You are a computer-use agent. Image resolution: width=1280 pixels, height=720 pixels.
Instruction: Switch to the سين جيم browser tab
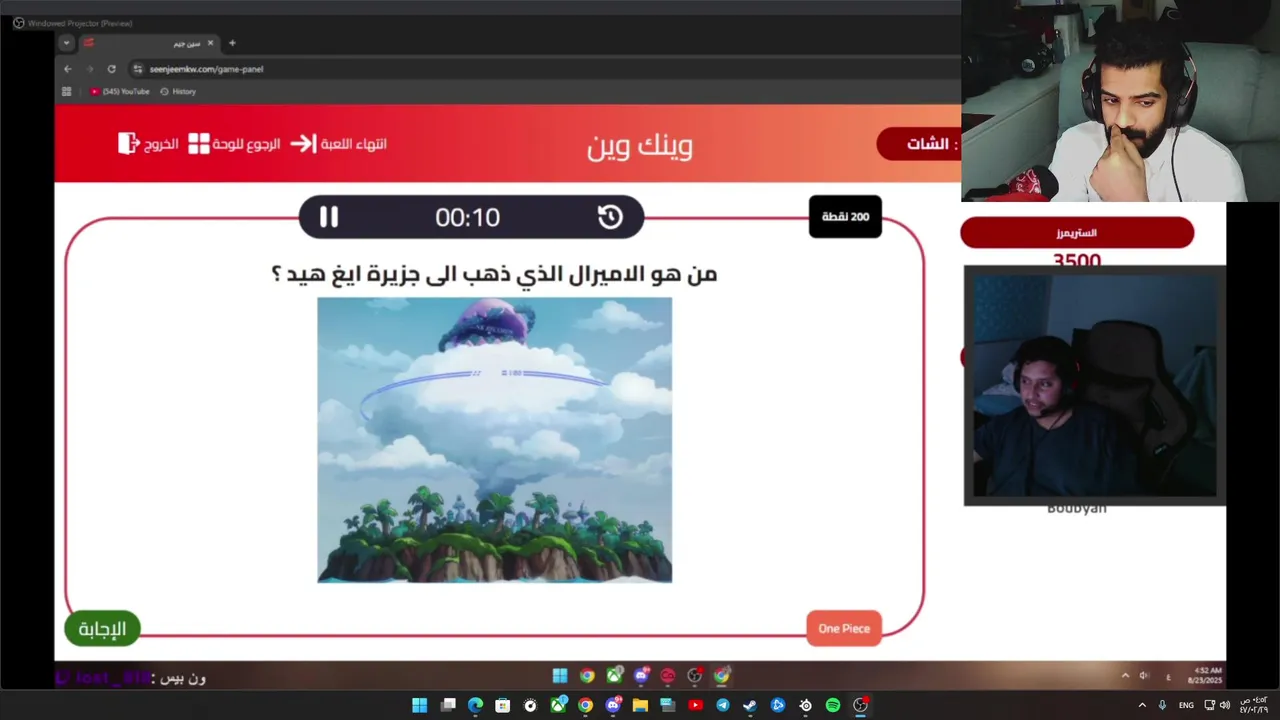pos(148,43)
